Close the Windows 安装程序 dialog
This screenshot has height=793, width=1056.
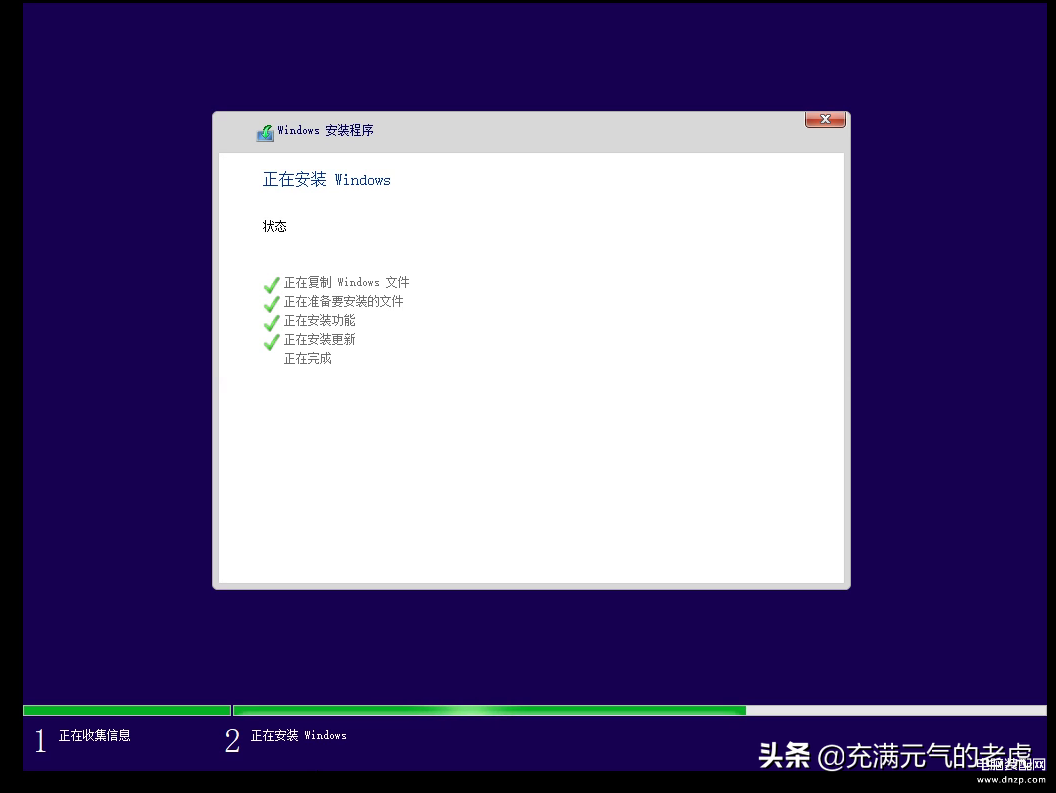(825, 119)
